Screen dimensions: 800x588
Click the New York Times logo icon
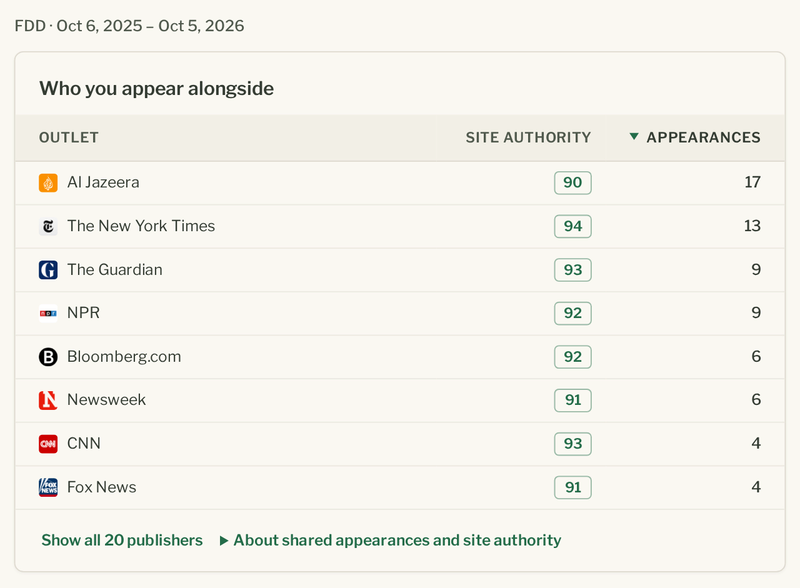pyautogui.click(x=48, y=226)
